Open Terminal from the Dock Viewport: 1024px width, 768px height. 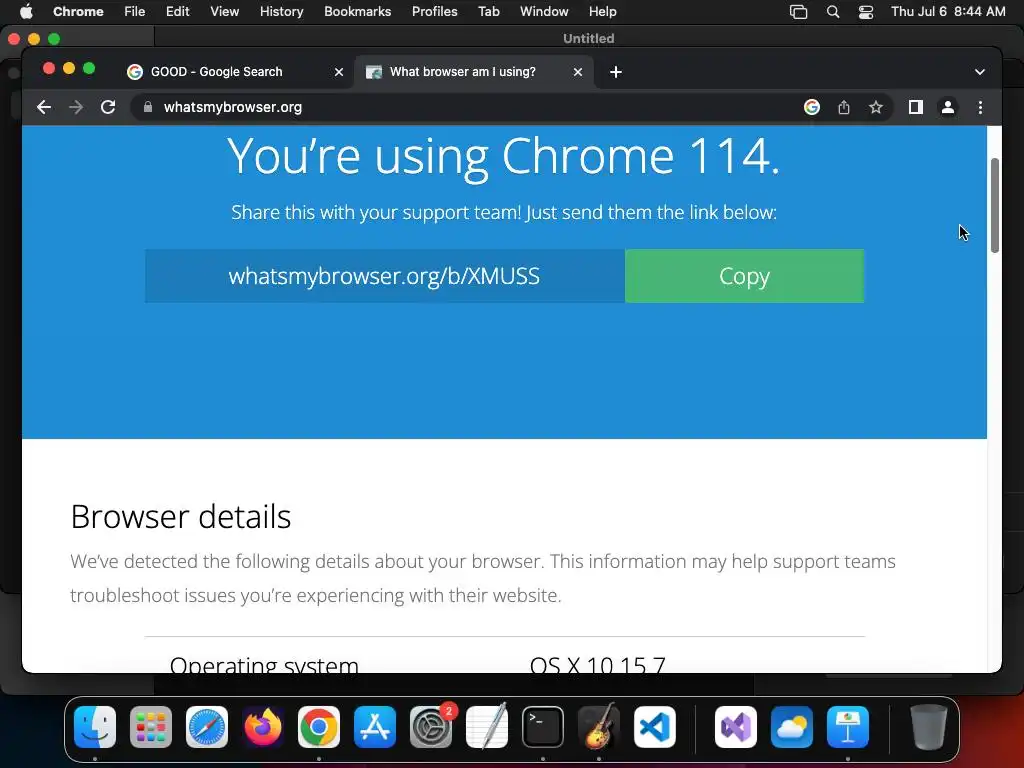click(x=543, y=727)
